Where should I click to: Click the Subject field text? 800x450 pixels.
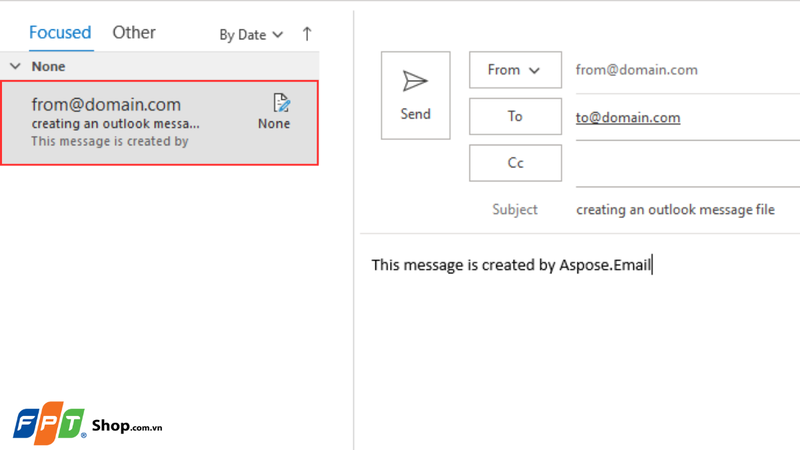tap(676, 210)
